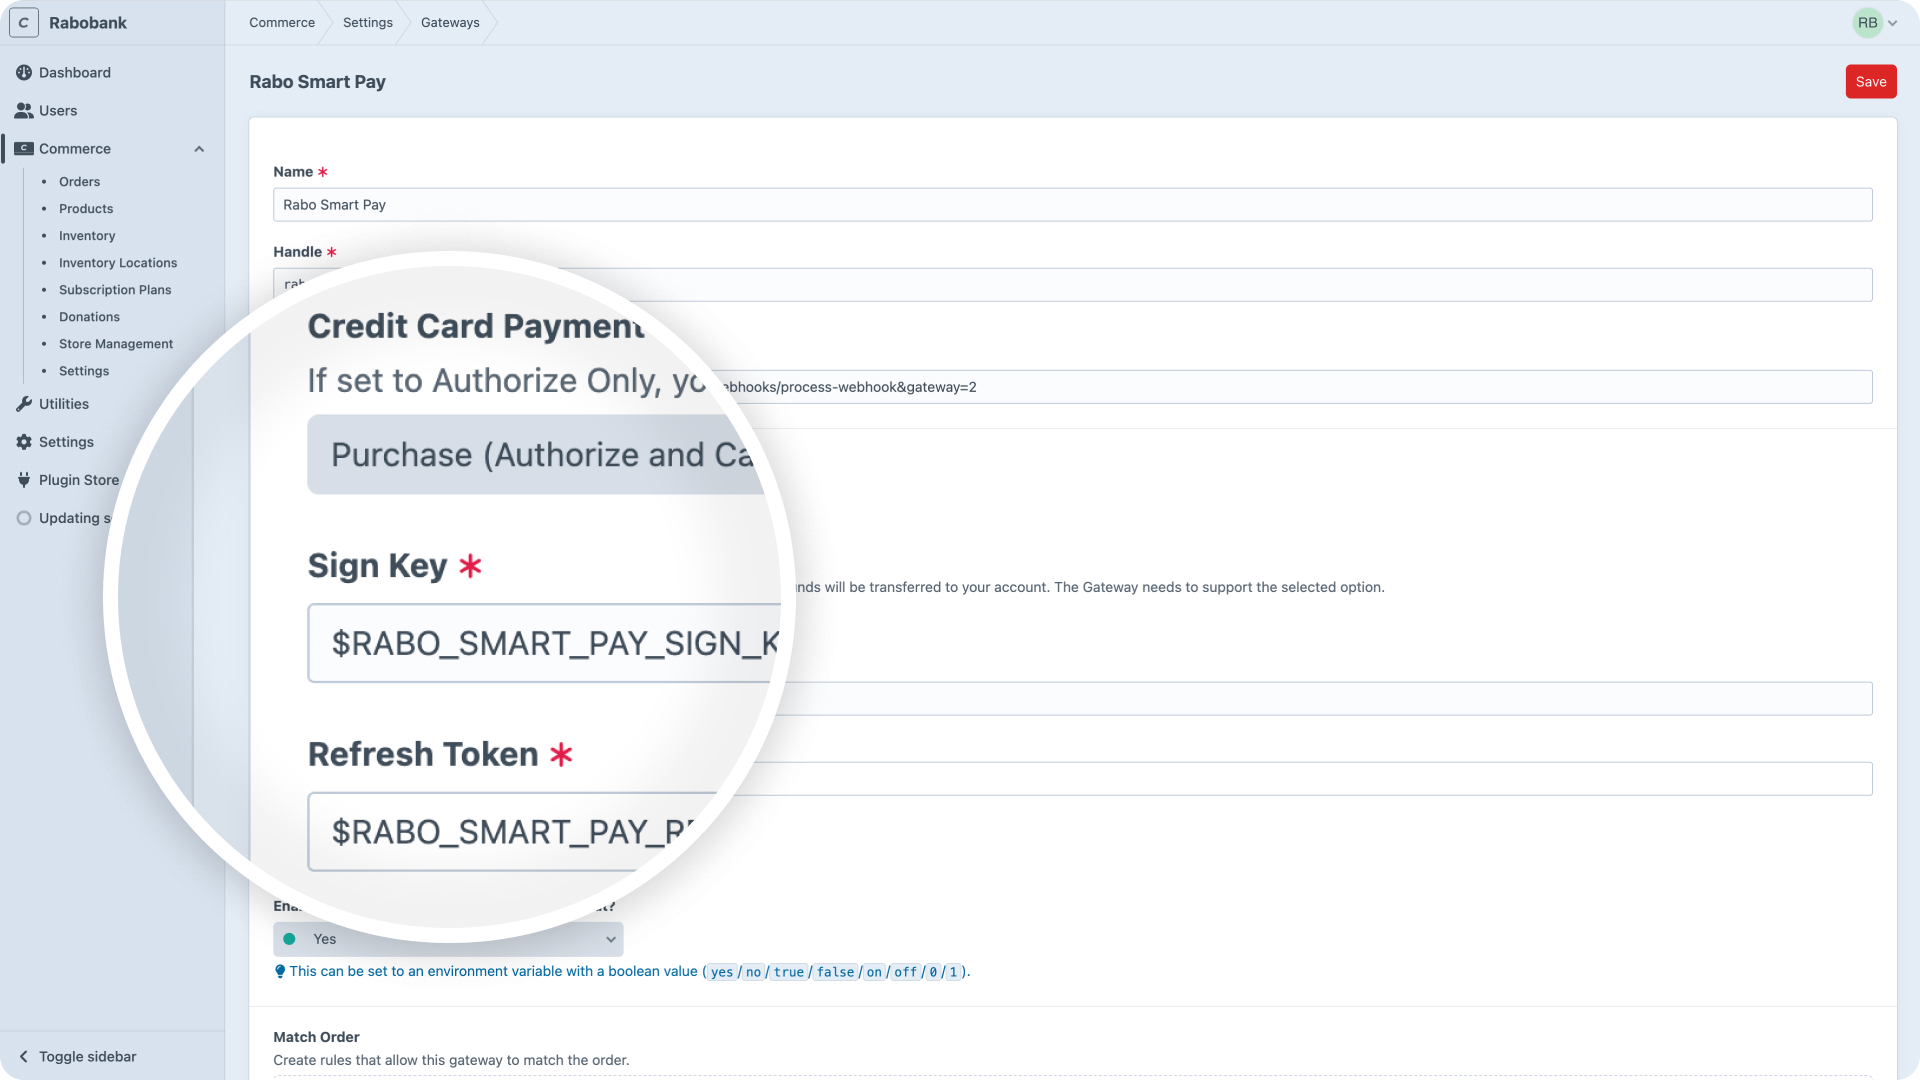Click the Utilities wrench icon
The image size is (1920, 1080).
[x=24, y=404]
